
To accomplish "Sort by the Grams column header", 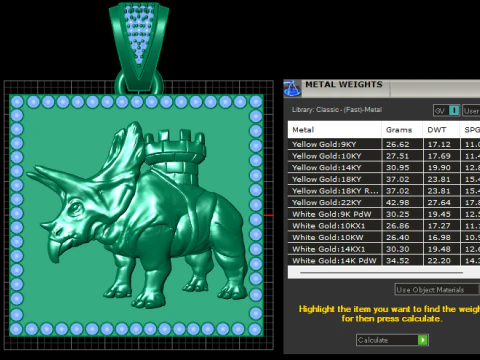I will 402,130.
